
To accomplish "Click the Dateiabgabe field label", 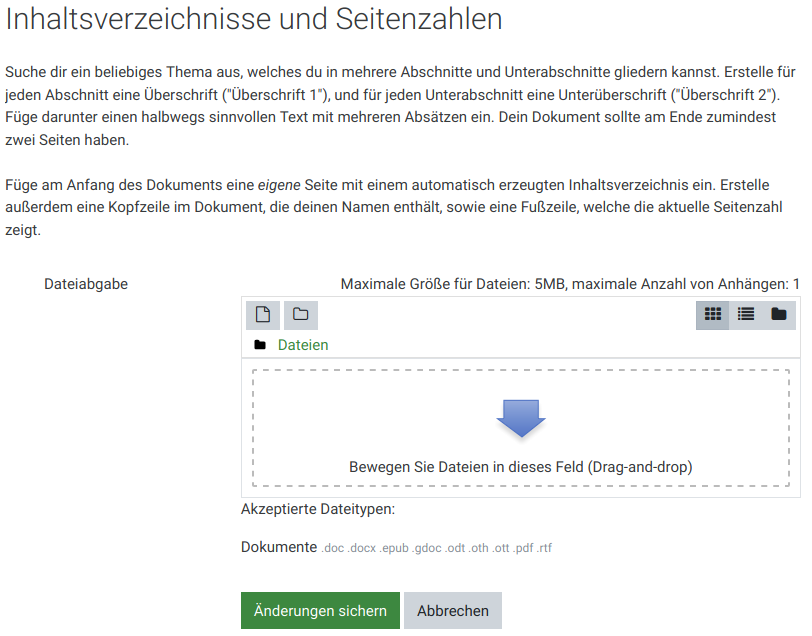I will tap(86, 284).
